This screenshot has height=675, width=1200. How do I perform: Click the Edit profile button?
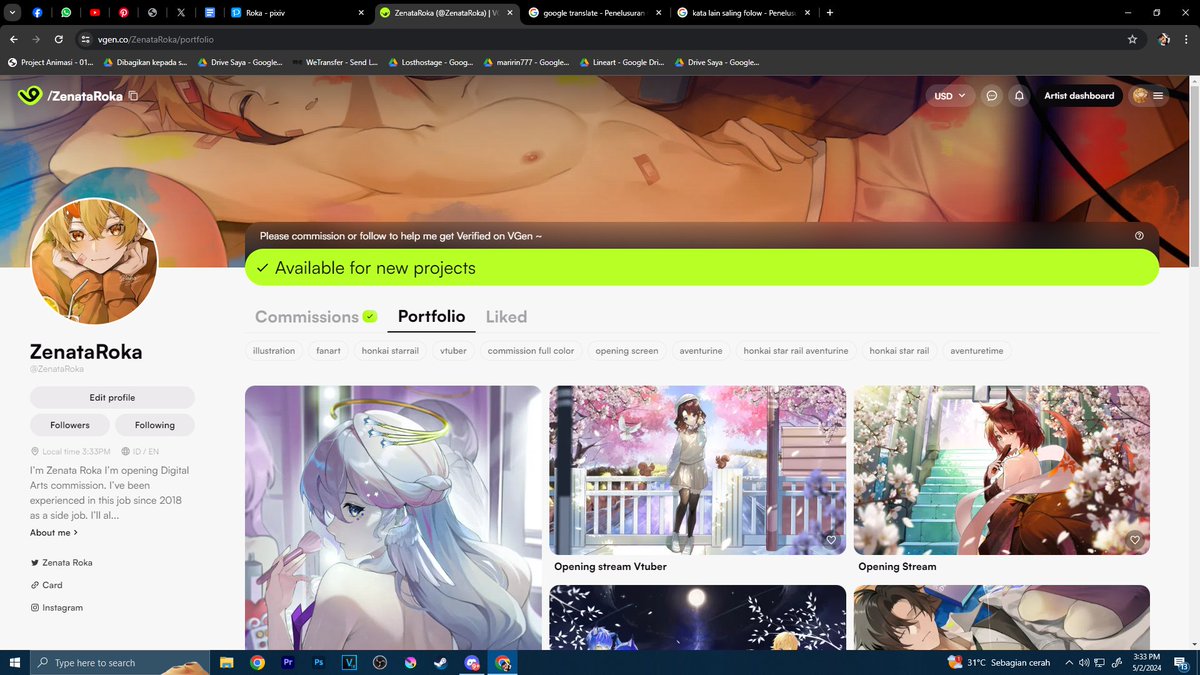coord(112,398)
